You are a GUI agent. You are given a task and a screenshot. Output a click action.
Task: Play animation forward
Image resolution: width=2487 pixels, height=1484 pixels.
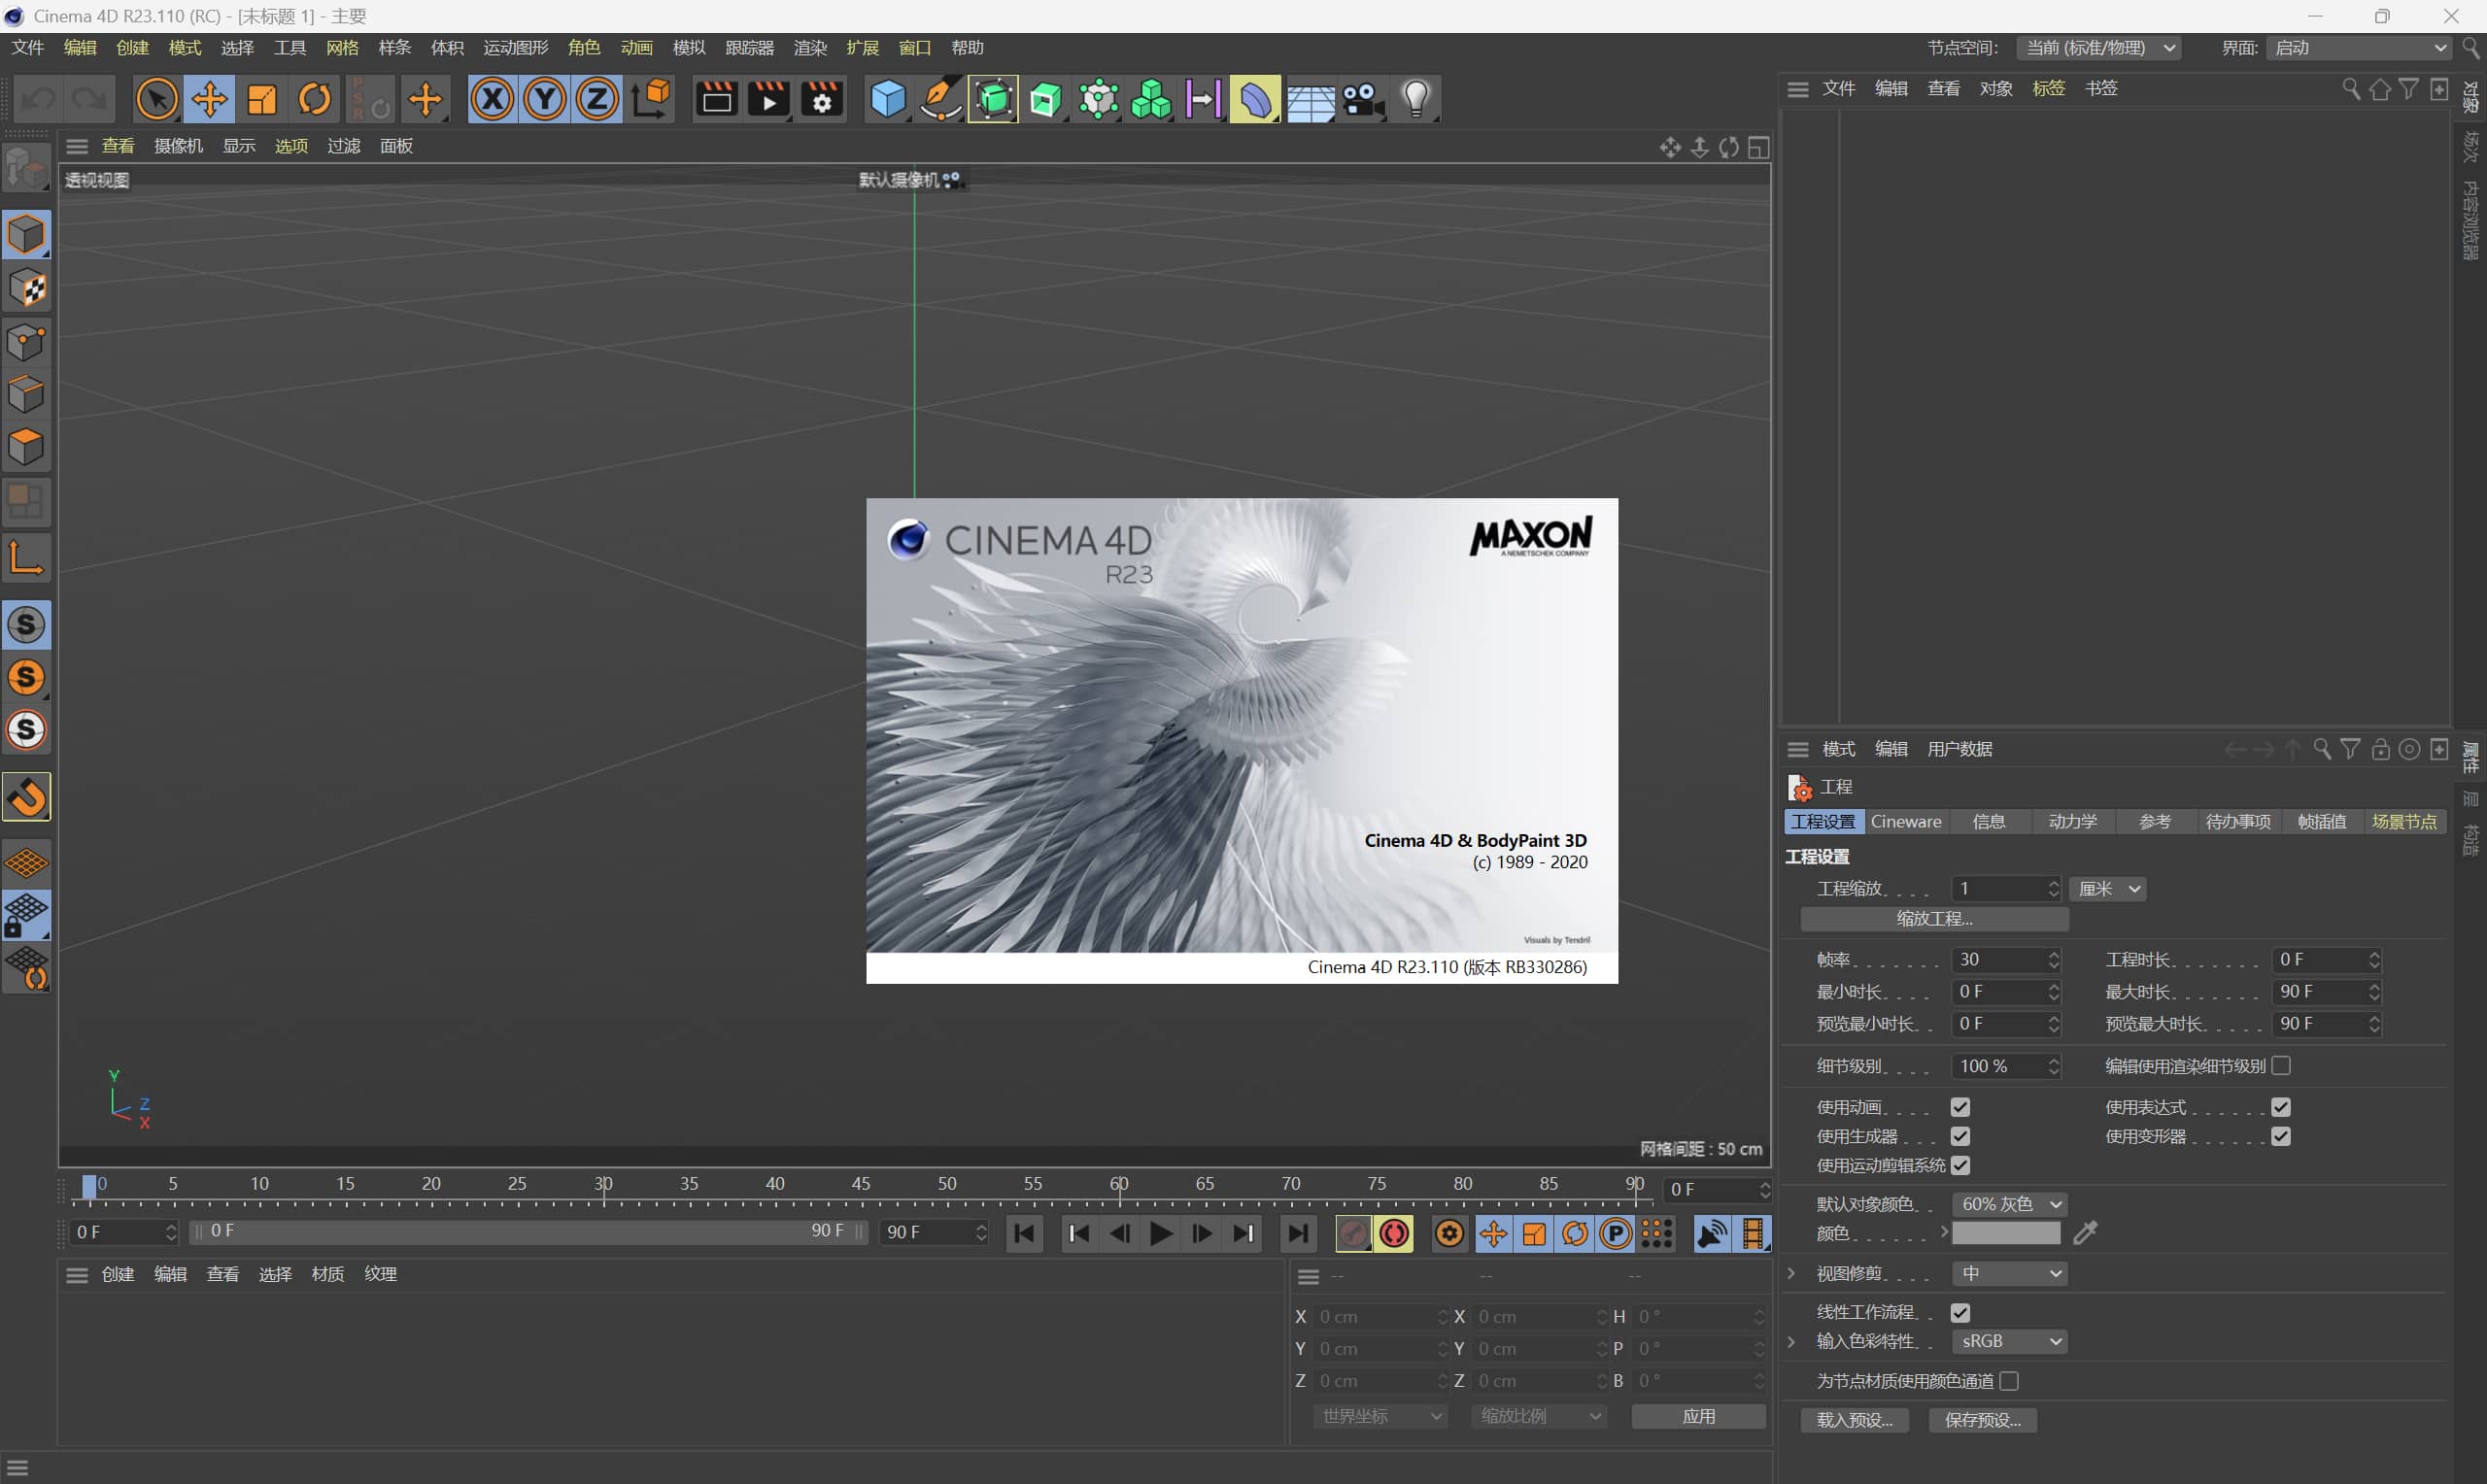tap(1160, 1233)
